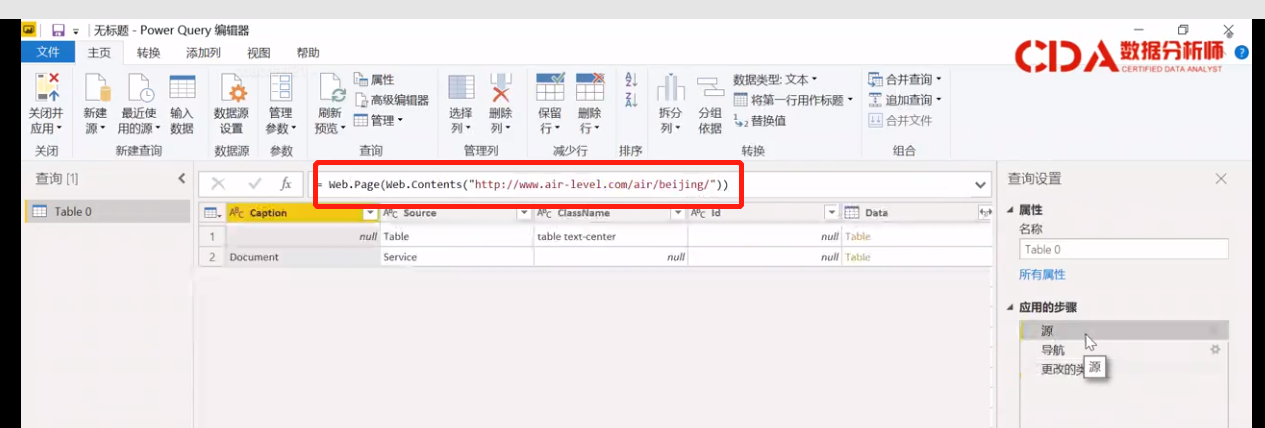Click the 'Document' cell in row 2
1265x428 pixels.
click(303, 257)
